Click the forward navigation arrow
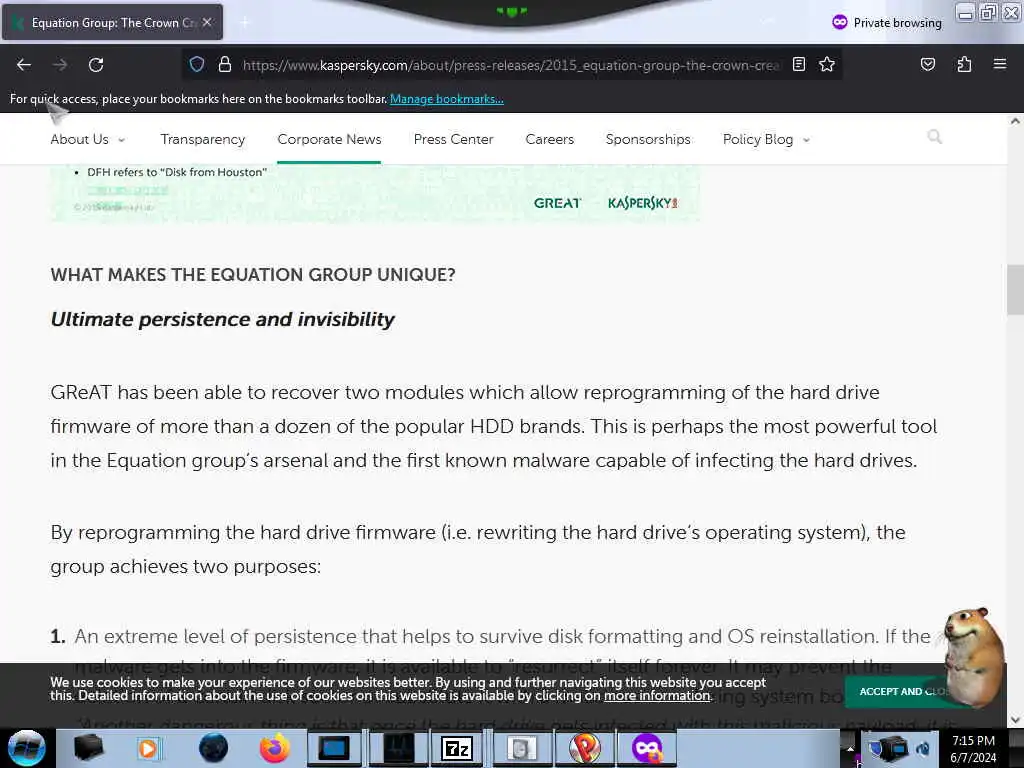1024x768 pixels. click(60, 65)
